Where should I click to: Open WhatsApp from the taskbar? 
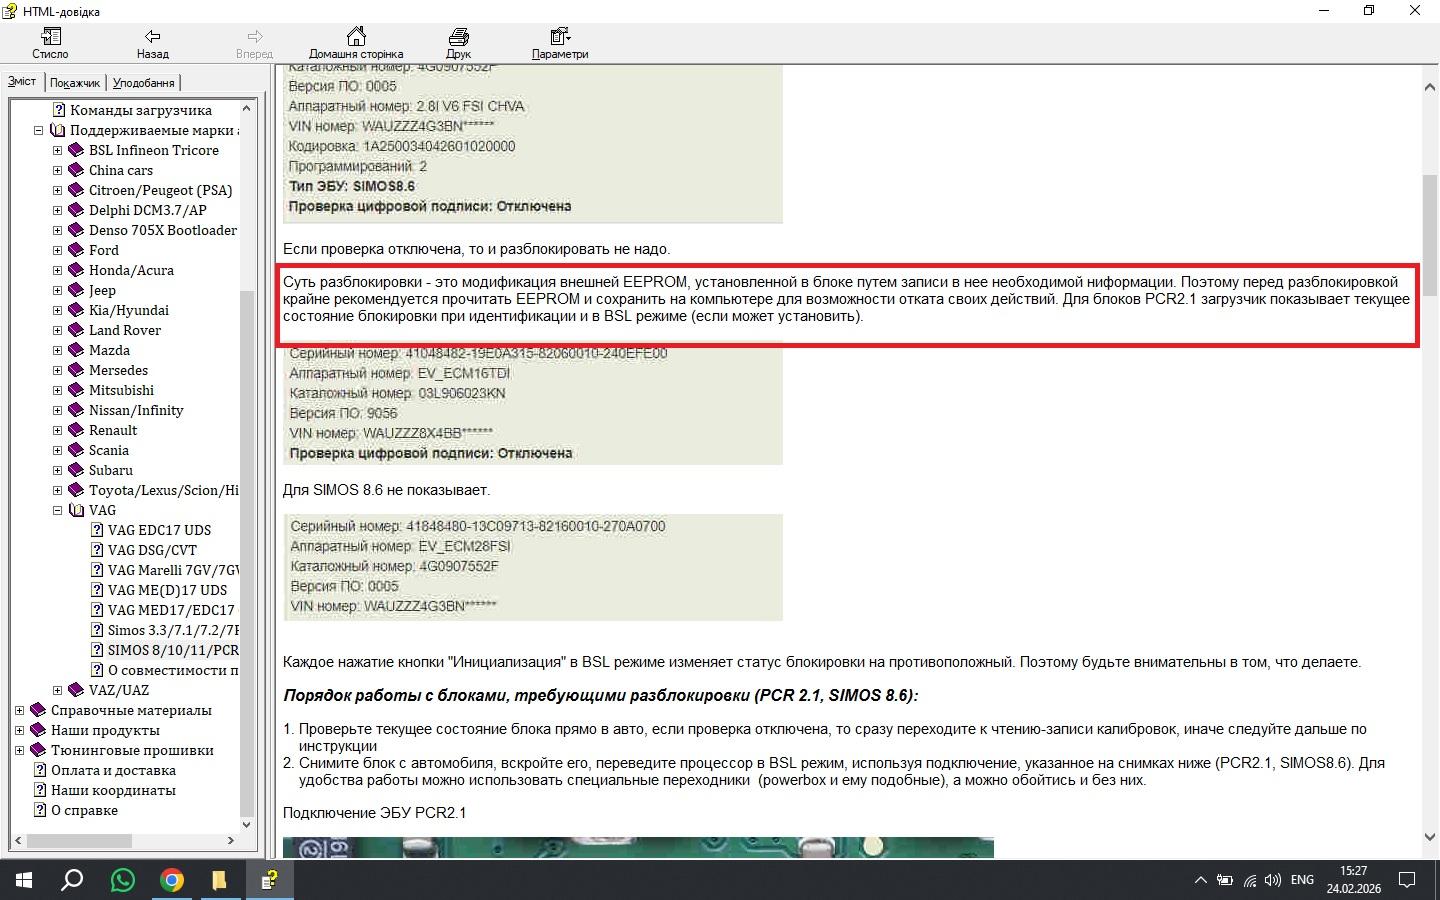point(123,880)
